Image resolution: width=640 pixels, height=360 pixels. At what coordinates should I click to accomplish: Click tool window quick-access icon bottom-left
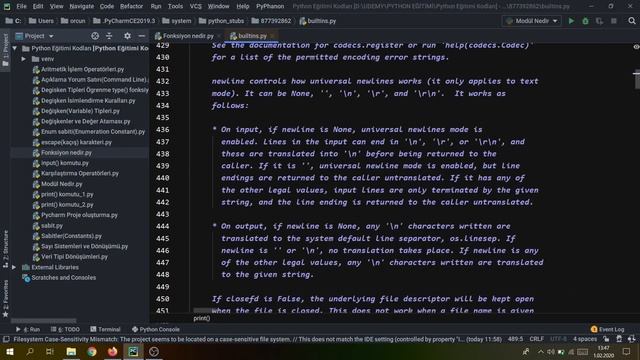click(x=6, y=339)
